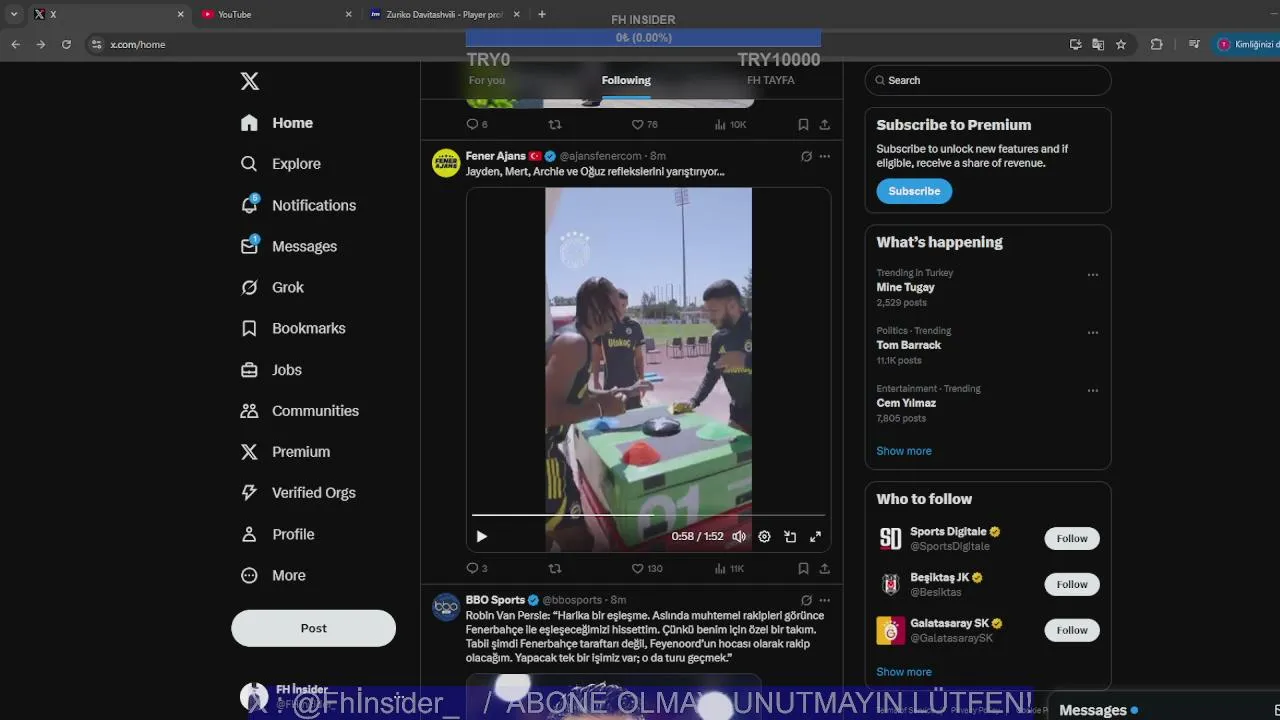Open Grok explain on Fener Ajans post

pos(806,156)
